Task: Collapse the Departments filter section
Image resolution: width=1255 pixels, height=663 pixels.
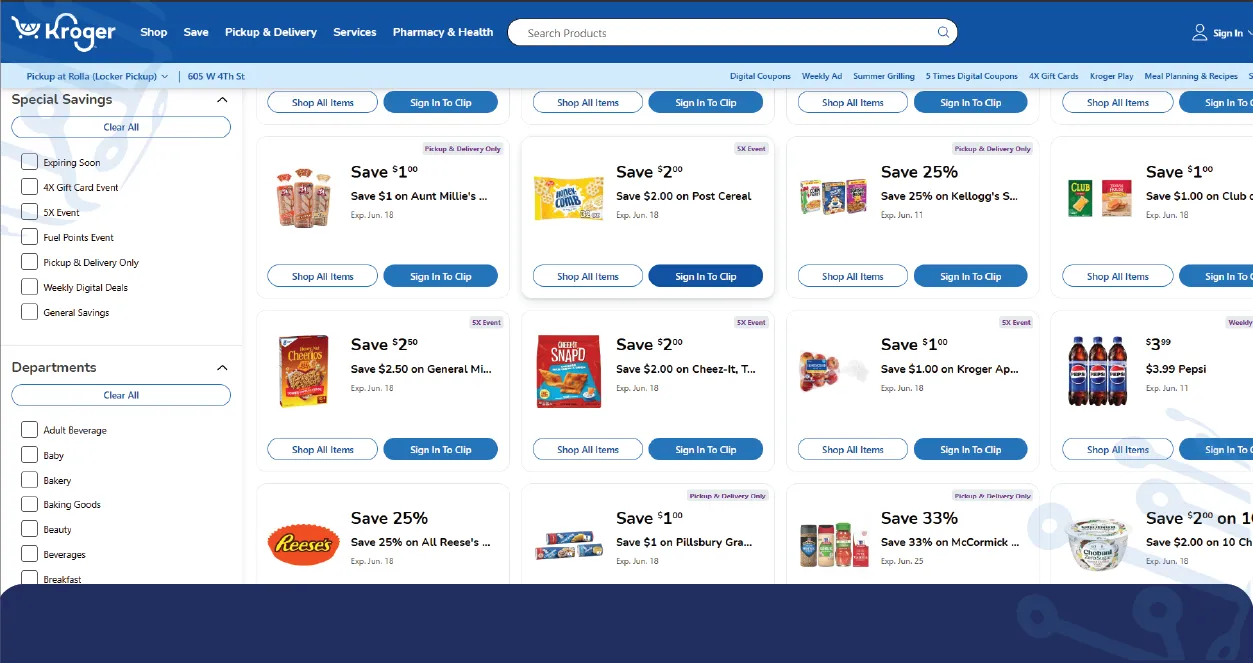Action: (x=222, y=368)
